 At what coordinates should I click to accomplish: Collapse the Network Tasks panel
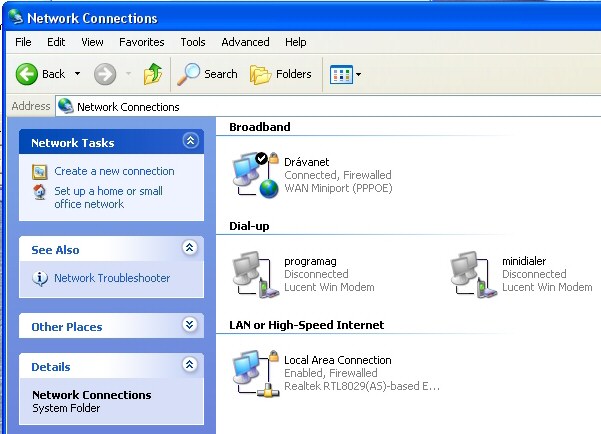[x=190, y=141]
